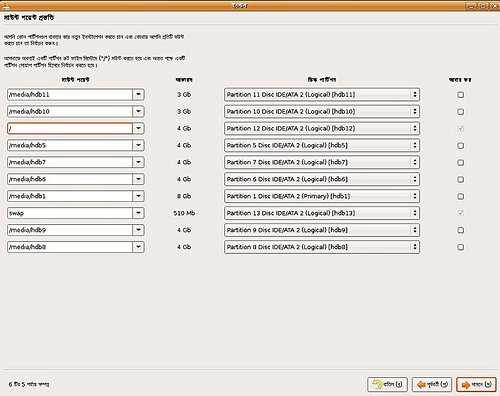Viewport: 500px width, 396px height.
Task: Open partition selector for Partition 1 Primary (hdb1)
Action: pos(322,196)
